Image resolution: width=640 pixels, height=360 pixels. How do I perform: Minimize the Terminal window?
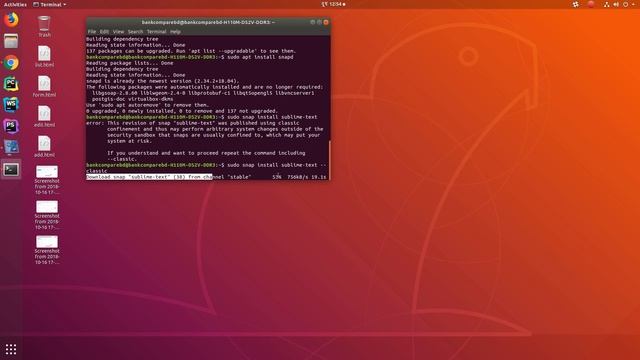(313, 22)
